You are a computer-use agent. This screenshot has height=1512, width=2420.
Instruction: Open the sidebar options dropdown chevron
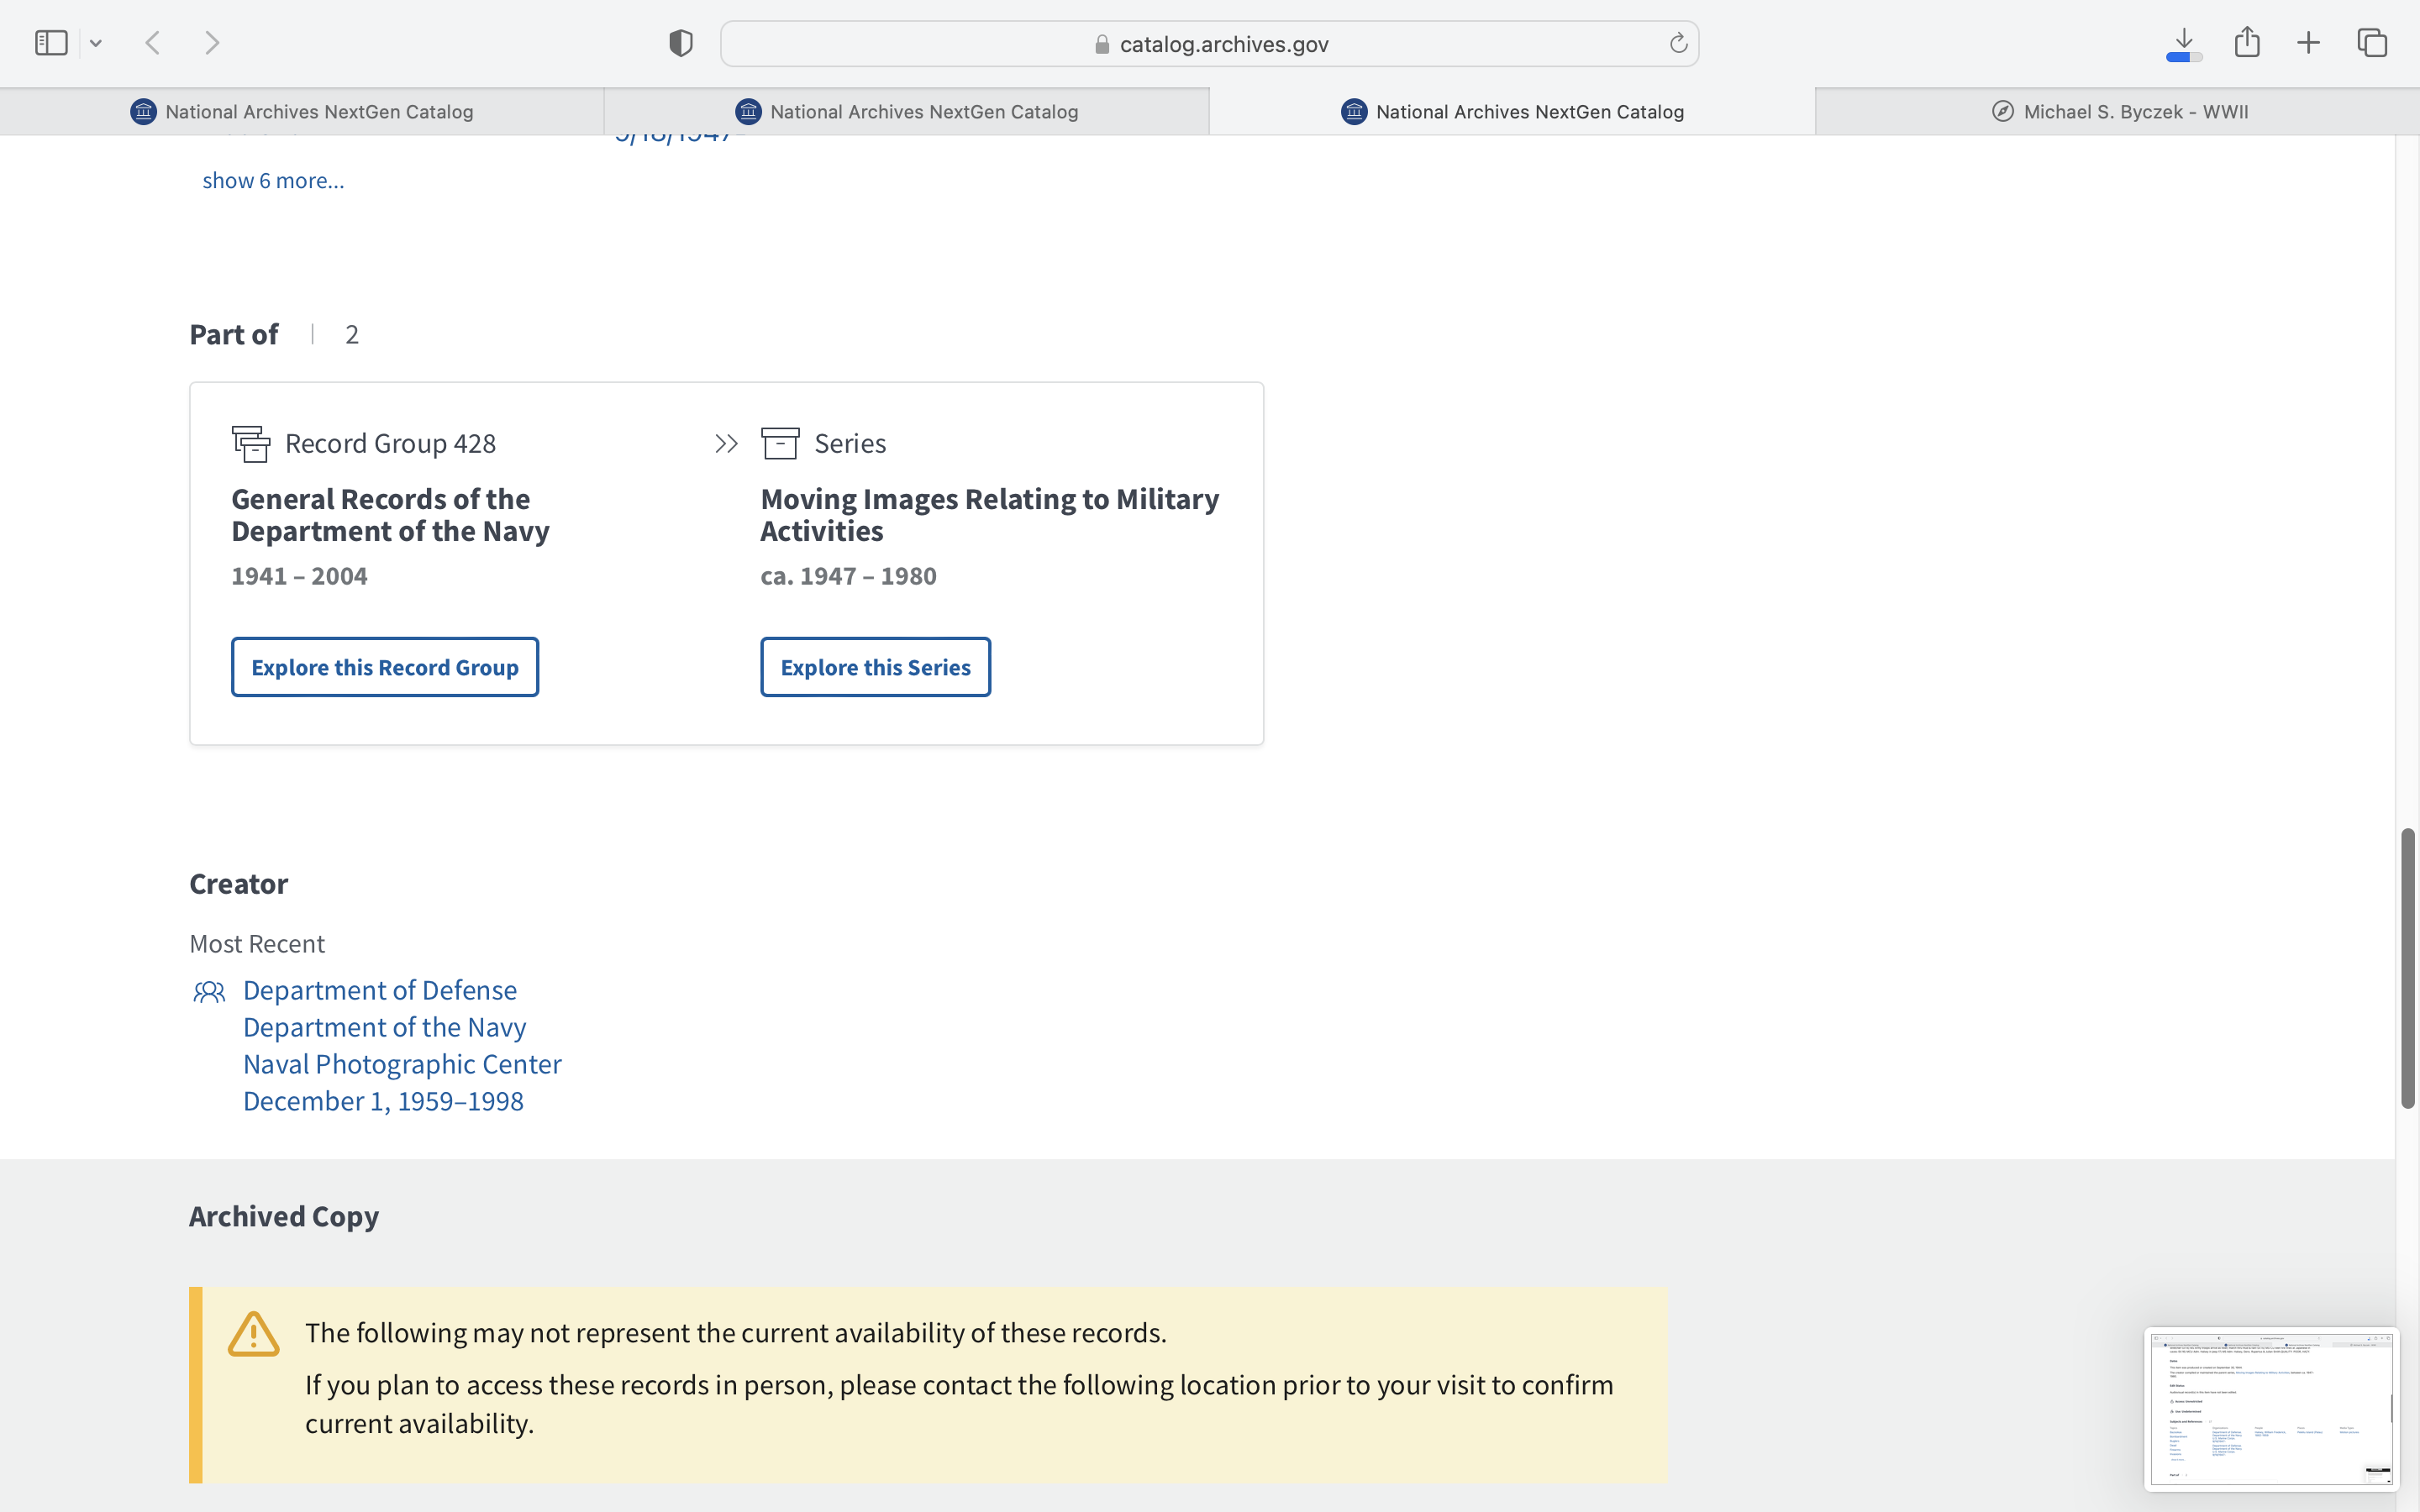[x=96, y=43]
